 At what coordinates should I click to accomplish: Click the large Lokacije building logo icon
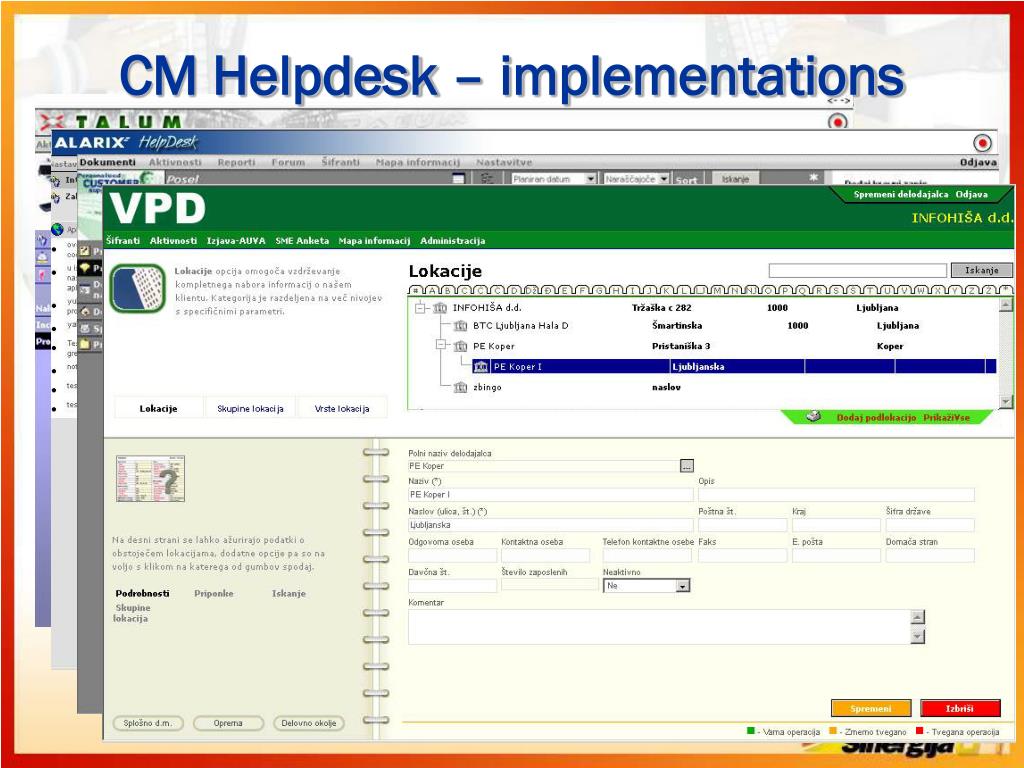point(137,288)
